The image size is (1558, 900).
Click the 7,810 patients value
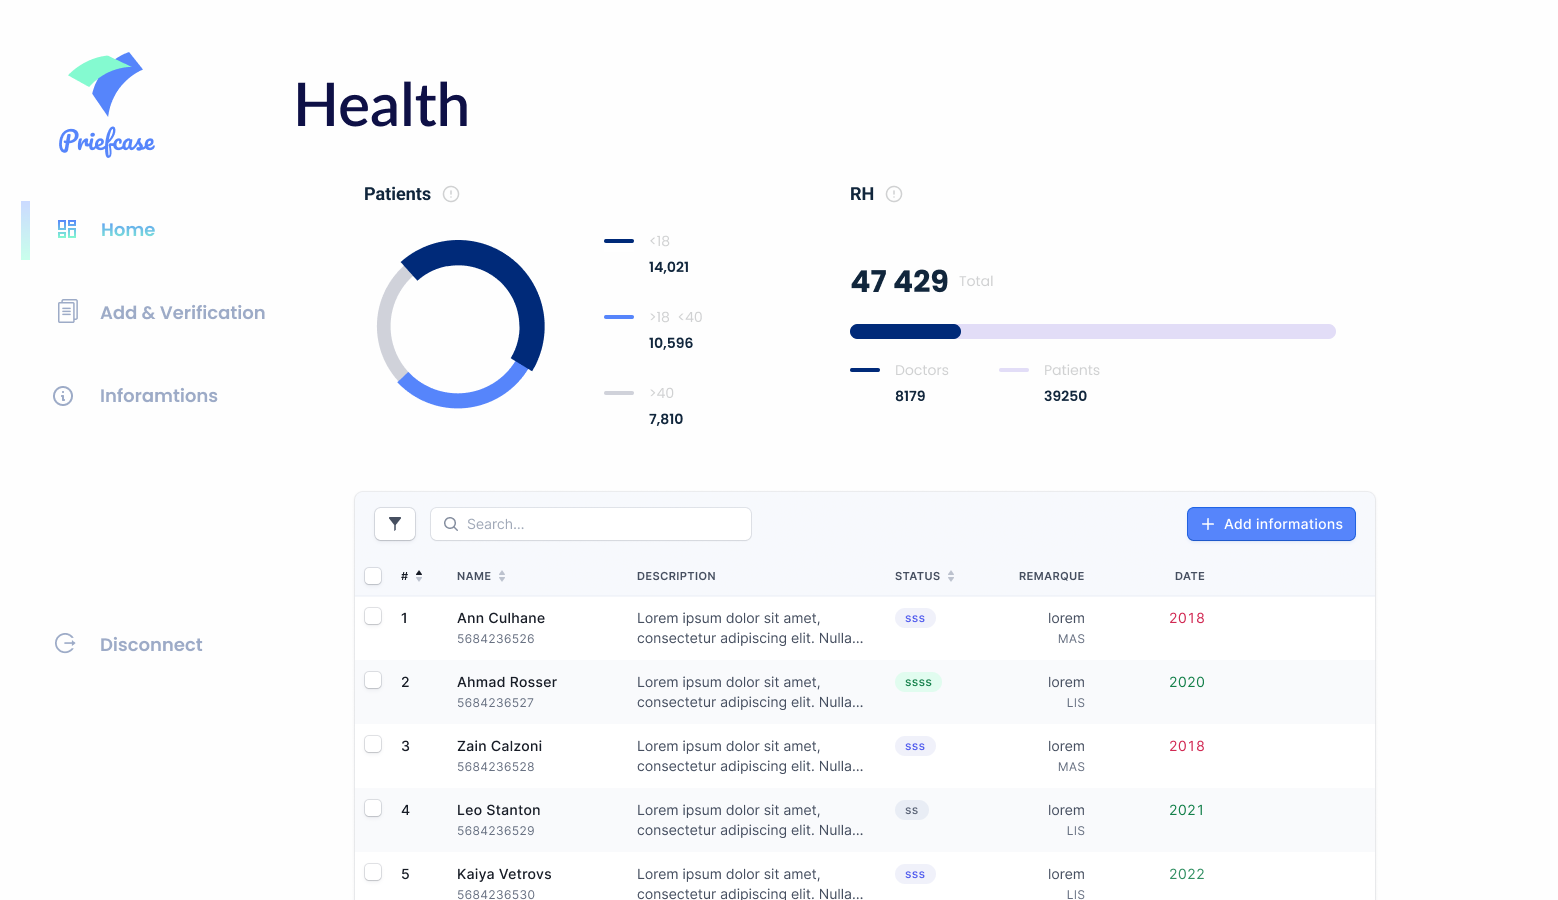(x=666, y=419)
